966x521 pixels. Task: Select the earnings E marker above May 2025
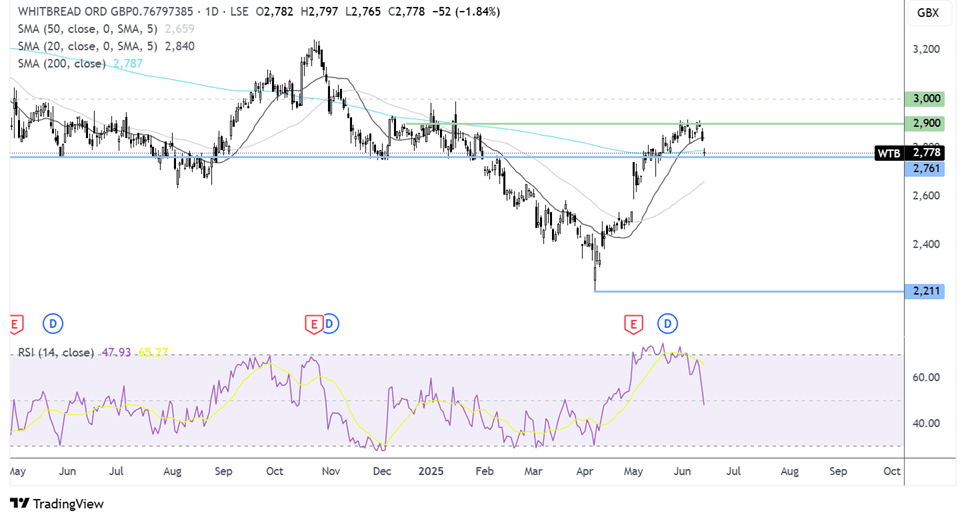point(633,324)
